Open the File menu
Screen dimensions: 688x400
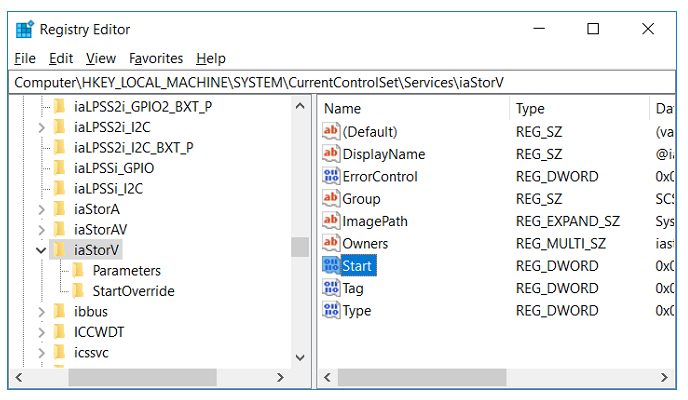pos(25,58)
